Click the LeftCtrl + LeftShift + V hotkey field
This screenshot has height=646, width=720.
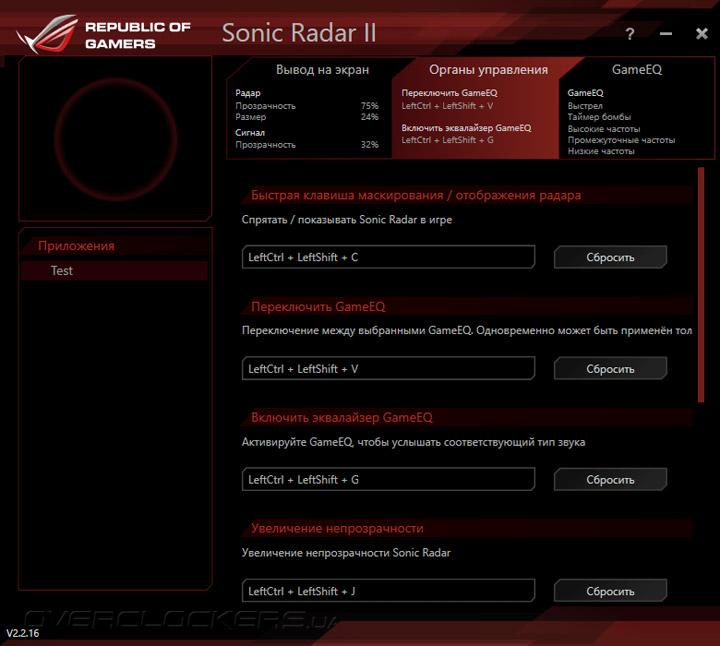[x=388, y=368]
